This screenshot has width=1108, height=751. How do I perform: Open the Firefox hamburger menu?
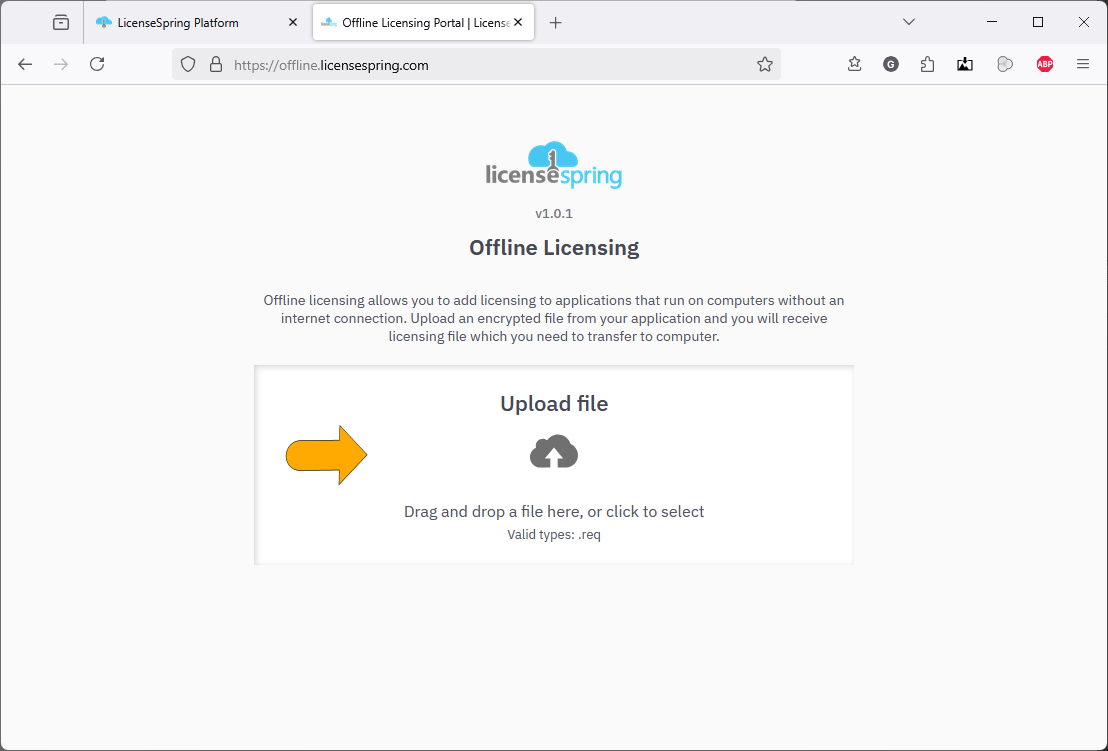pyautogui.click(x=1083, y=64)
